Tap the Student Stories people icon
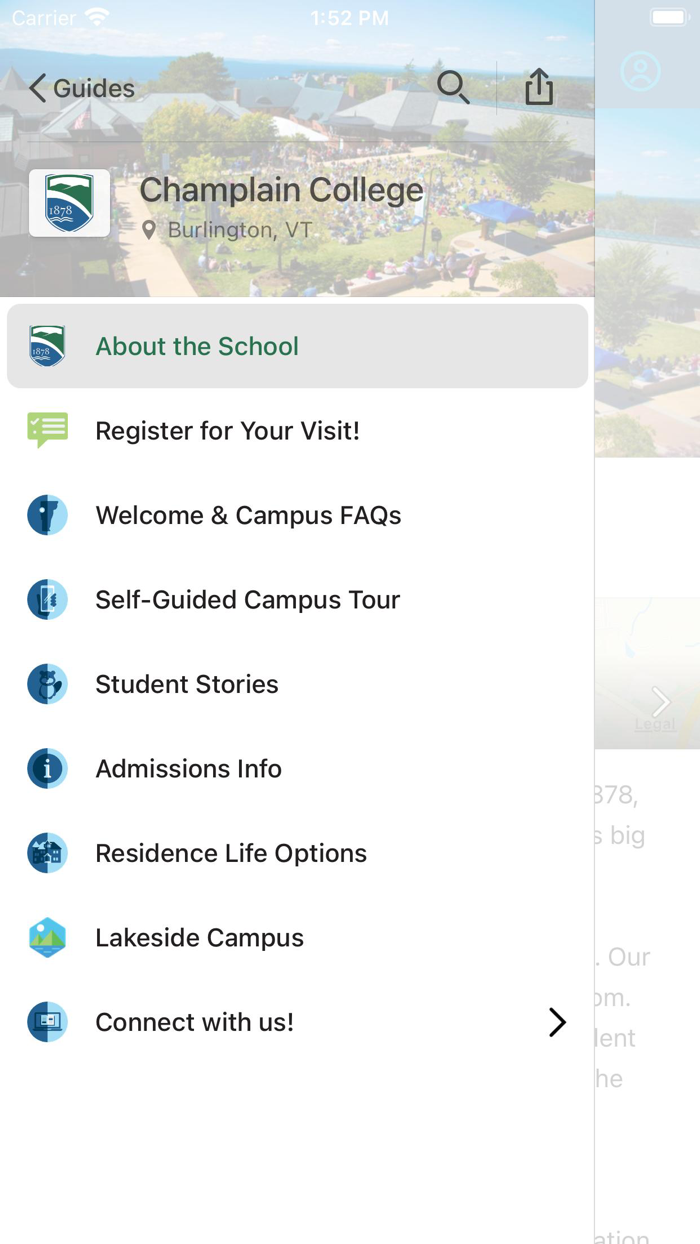700x1244 pixels. [x=47, y=684]
